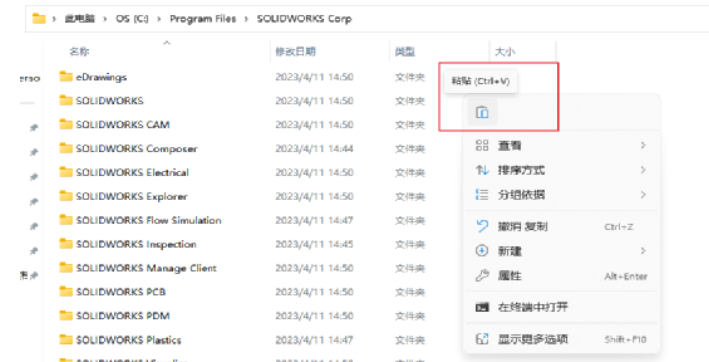This screenshot has height=362, width=709.
Task: Expand the chevron after 此电脑 in the path
Action: [105, 19]
